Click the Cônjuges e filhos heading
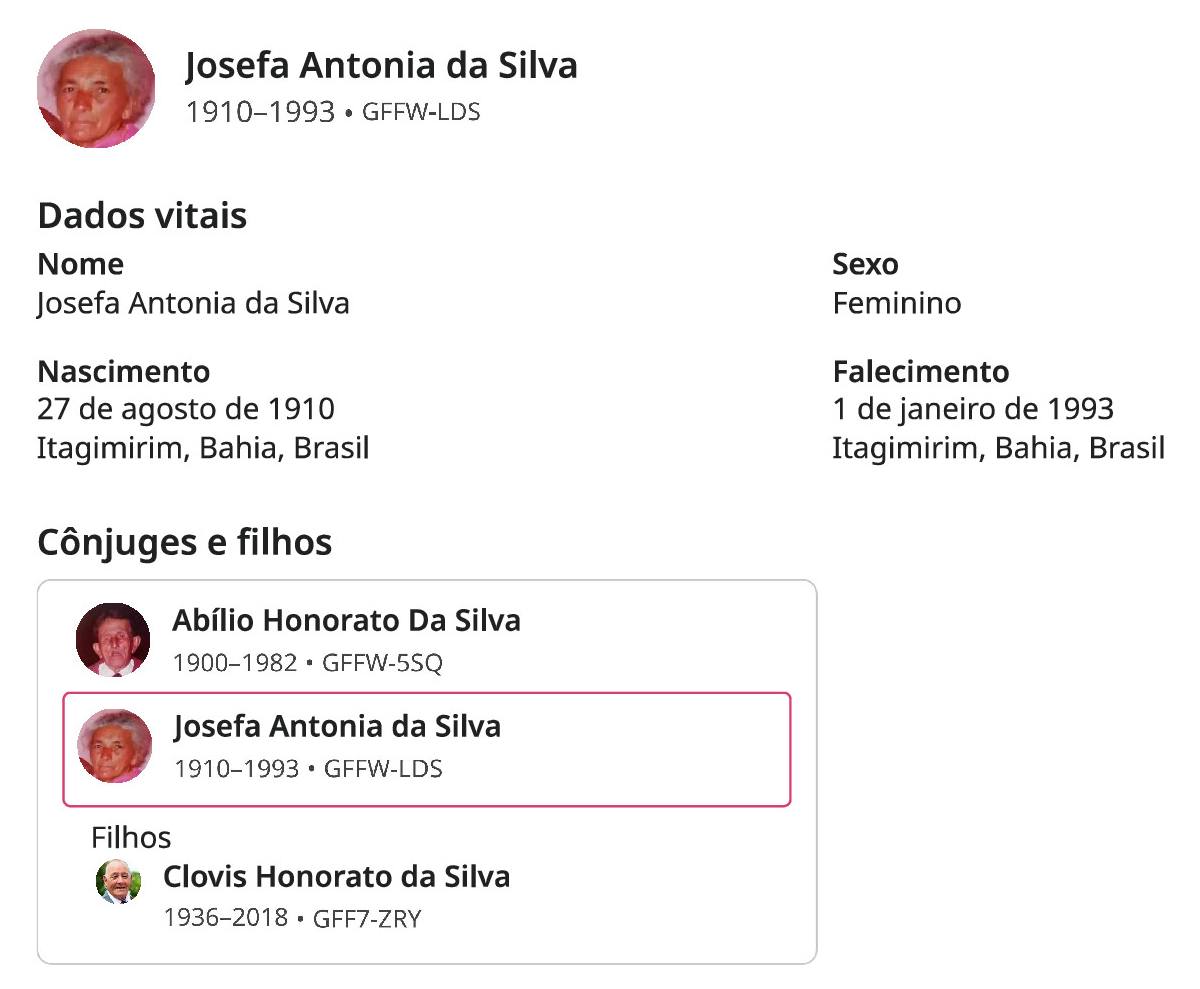 click(184, 543)
